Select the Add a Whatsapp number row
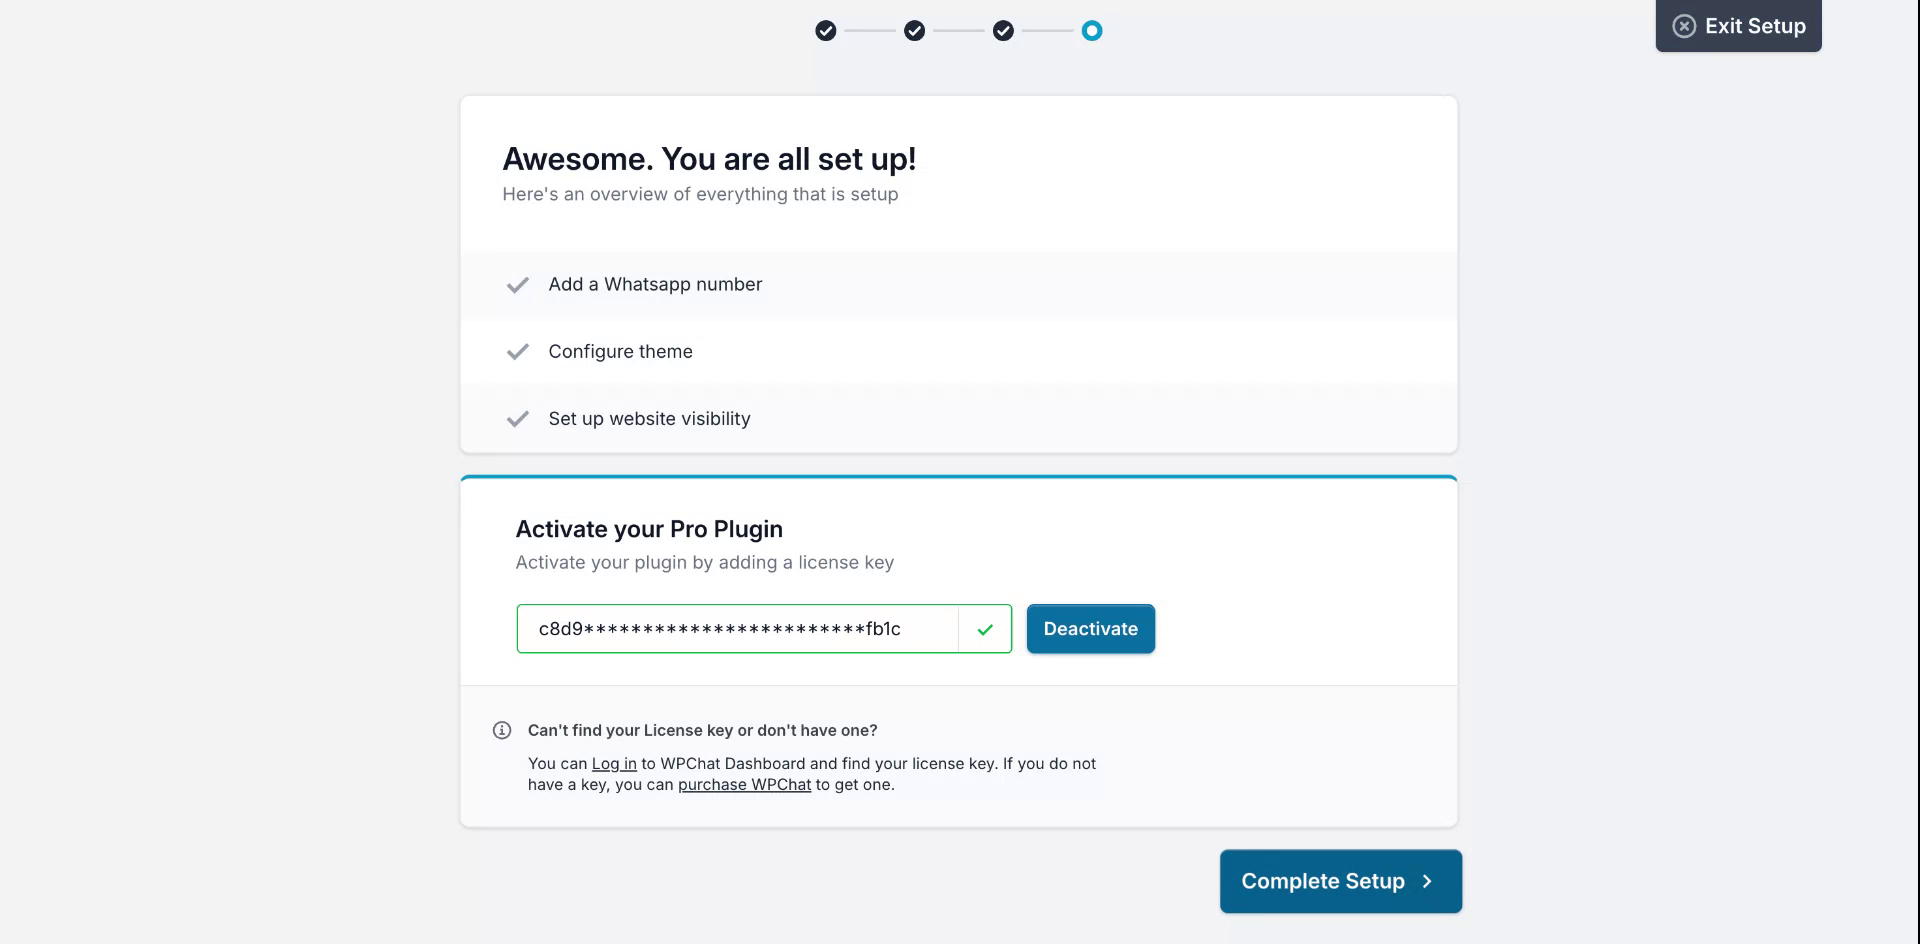 [958, 284]
